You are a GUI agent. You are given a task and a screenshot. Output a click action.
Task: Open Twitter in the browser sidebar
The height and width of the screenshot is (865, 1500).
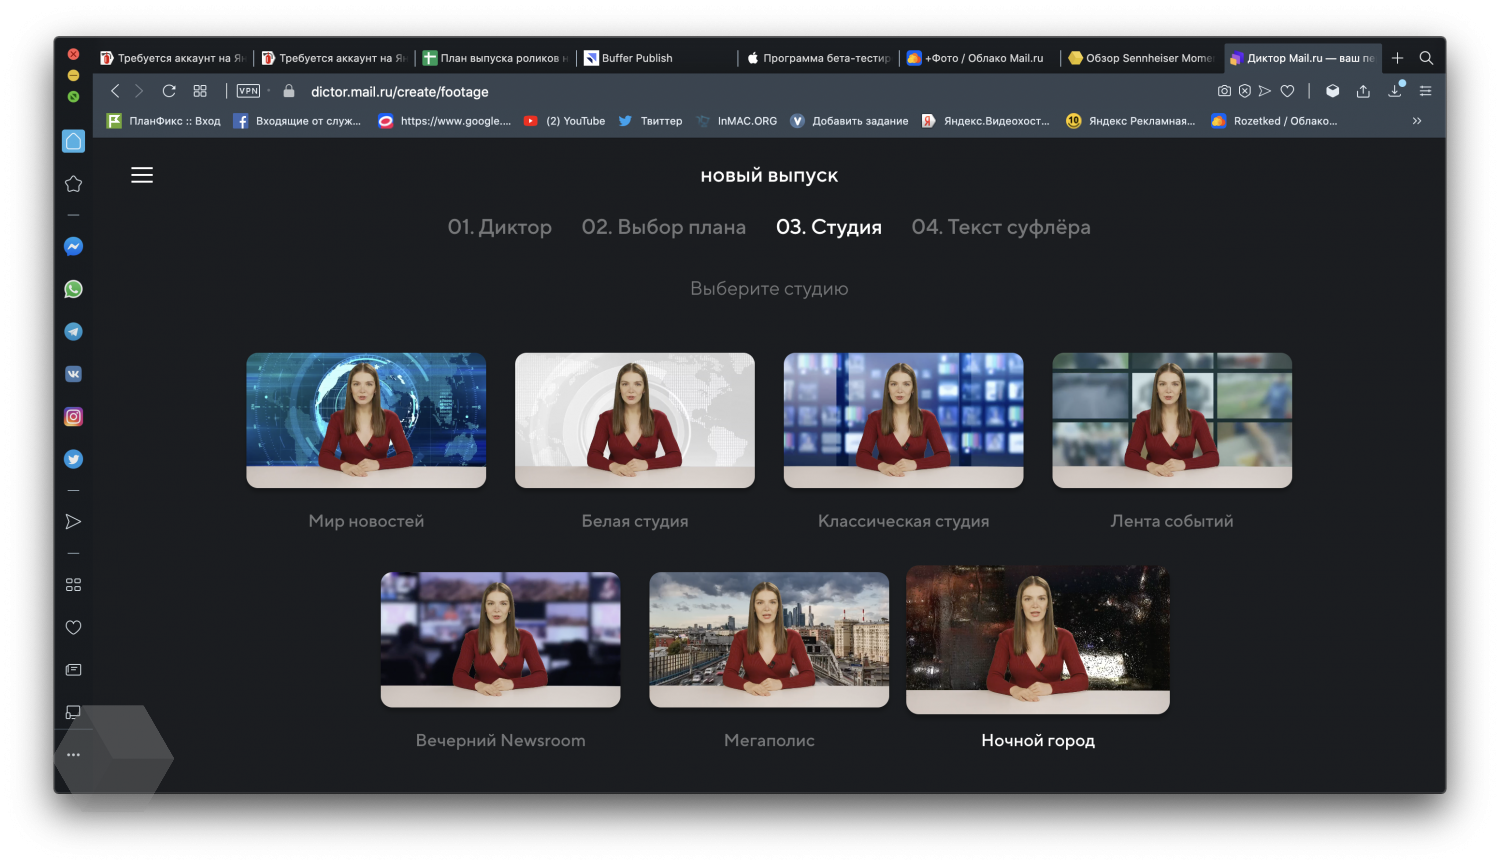(73, 459)
